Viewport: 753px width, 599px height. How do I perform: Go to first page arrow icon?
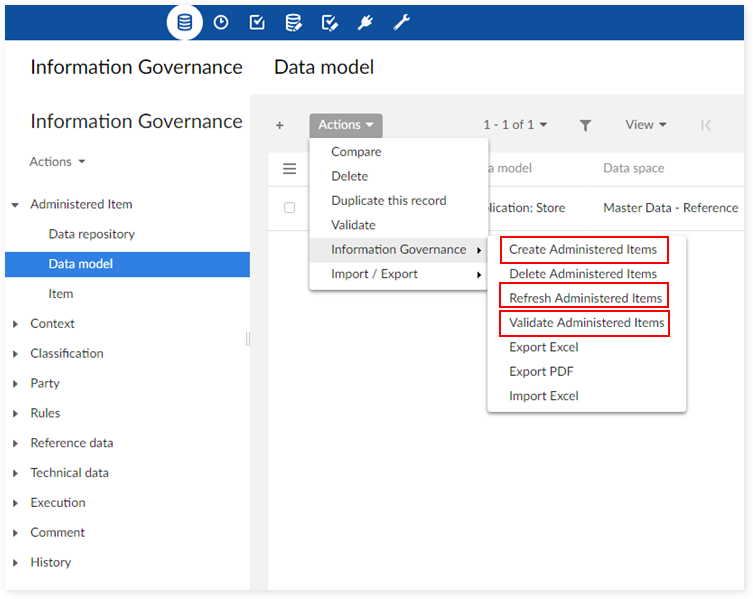pos(706,125)
